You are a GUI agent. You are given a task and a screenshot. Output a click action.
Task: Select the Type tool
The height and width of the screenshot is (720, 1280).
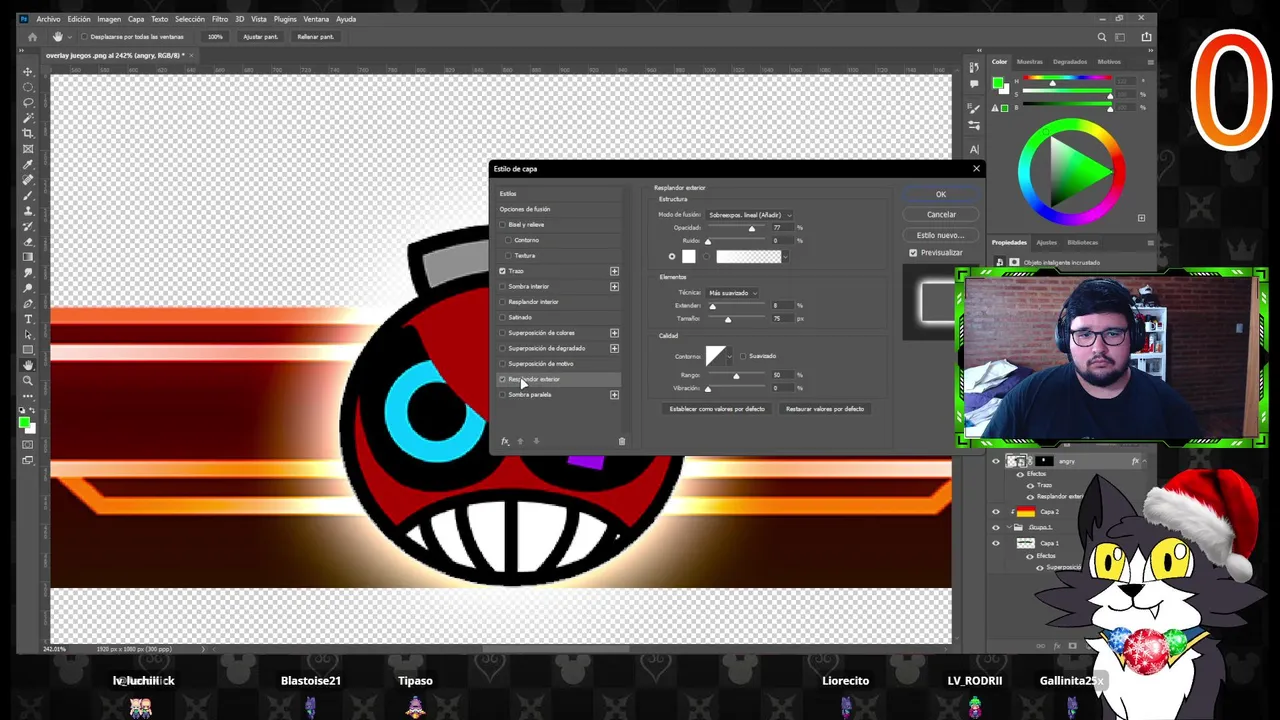coord(28,319)
